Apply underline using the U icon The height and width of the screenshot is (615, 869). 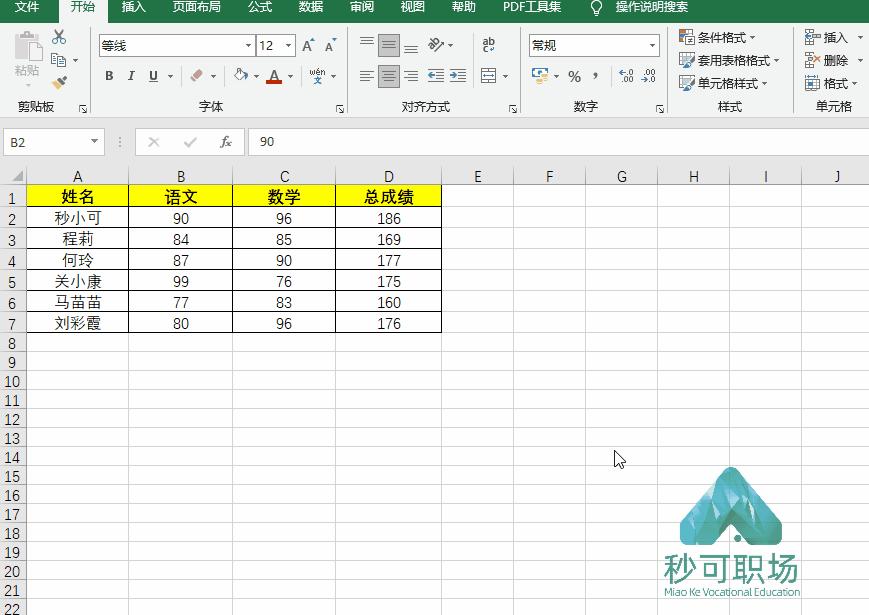[x=152, y=77]
